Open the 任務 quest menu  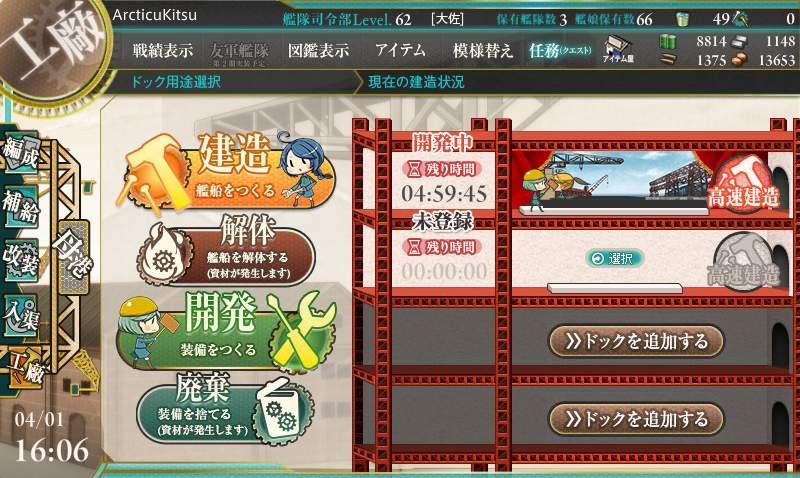[560, 50]
